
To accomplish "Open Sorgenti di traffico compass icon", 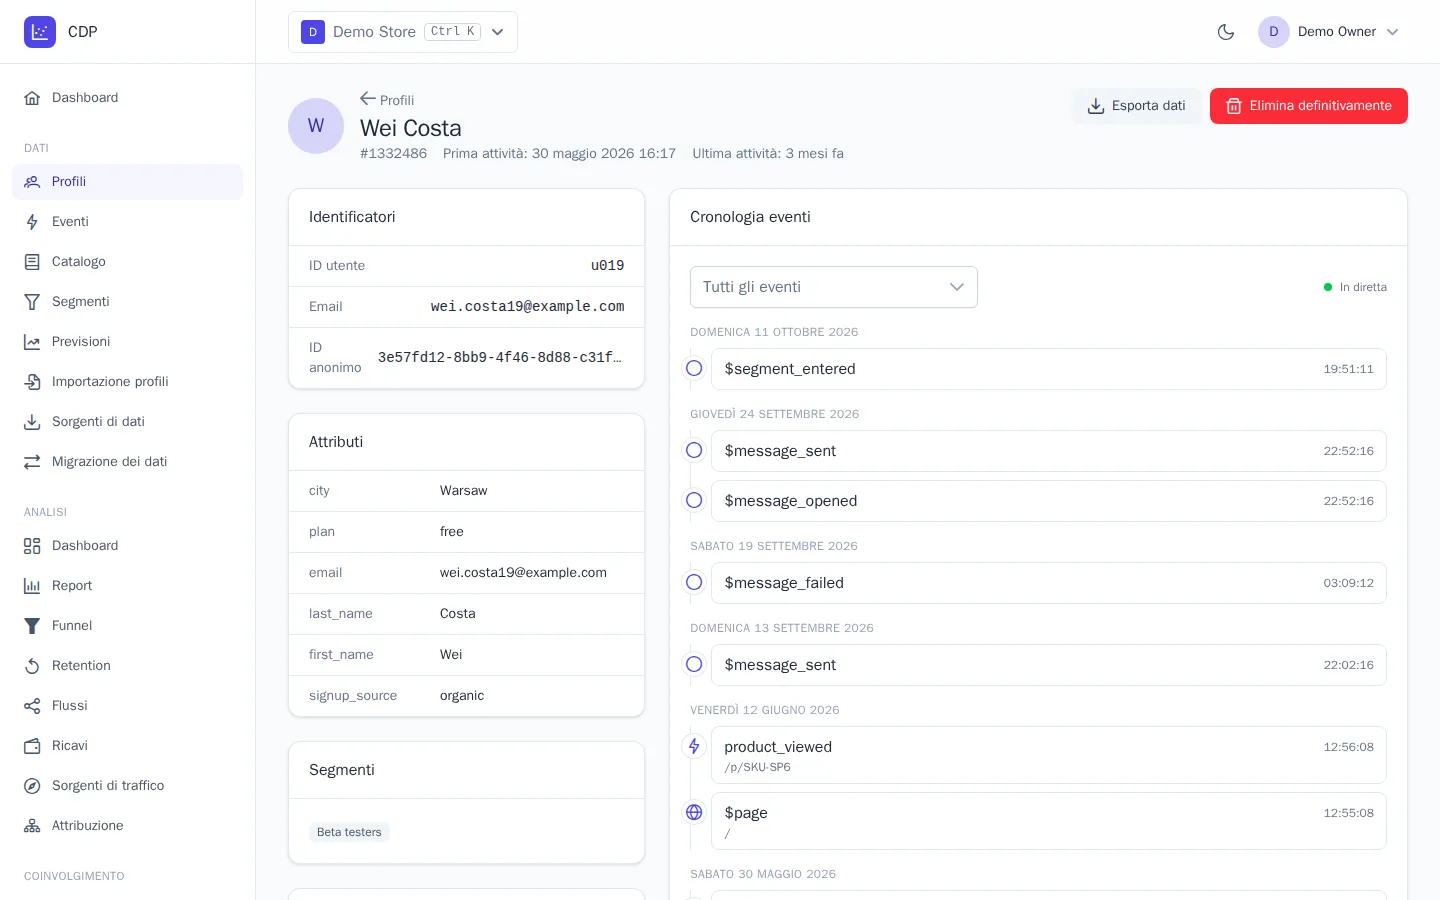I will [32, 786].
